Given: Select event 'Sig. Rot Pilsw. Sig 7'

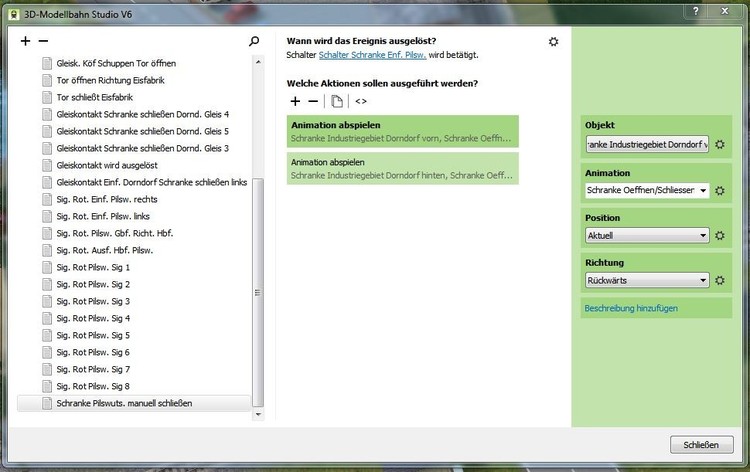Looking at the screenshot, I should (x=93, y=369).
